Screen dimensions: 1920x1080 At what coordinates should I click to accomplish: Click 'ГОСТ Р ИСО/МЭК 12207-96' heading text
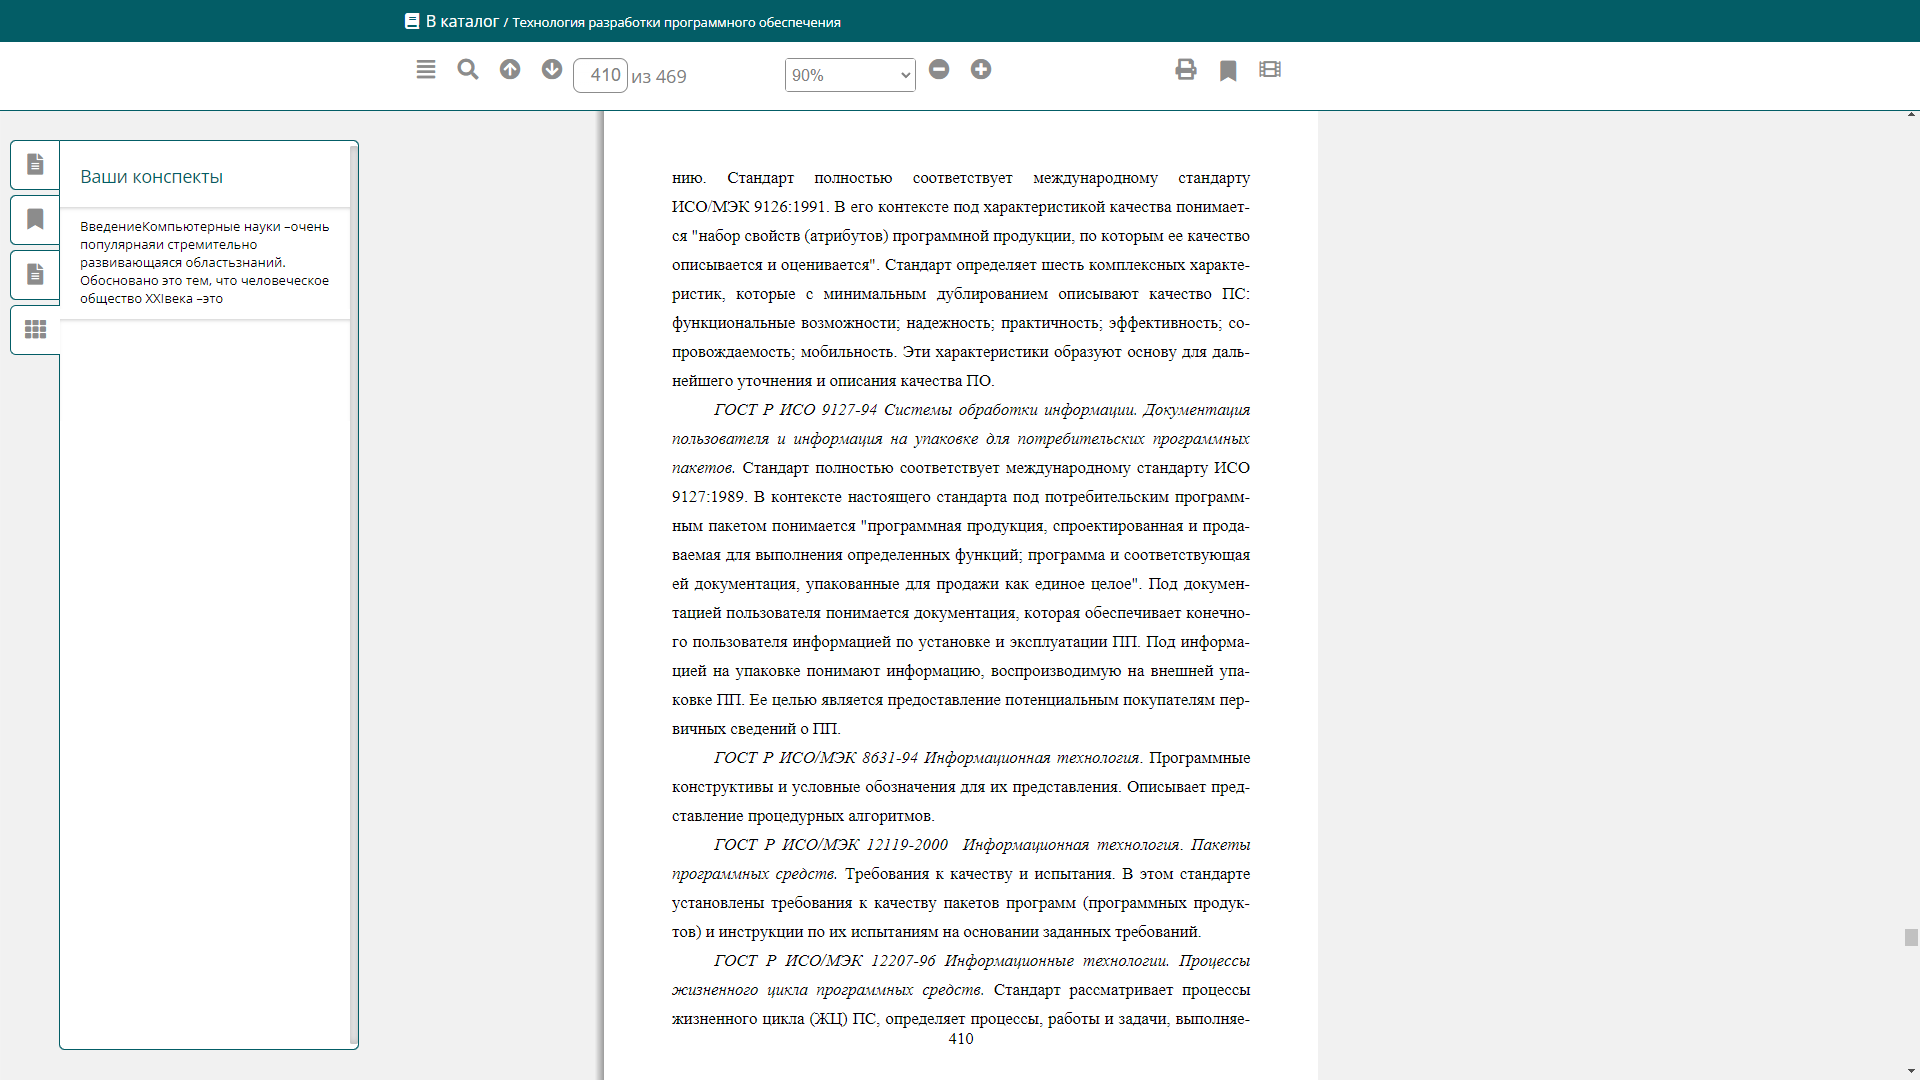coord(825,961)
